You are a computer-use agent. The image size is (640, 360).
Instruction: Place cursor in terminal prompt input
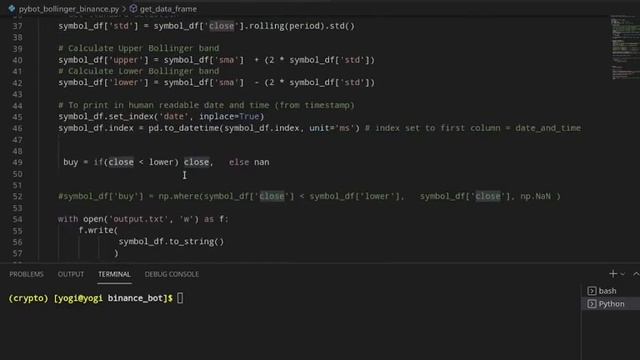(180, 298)
